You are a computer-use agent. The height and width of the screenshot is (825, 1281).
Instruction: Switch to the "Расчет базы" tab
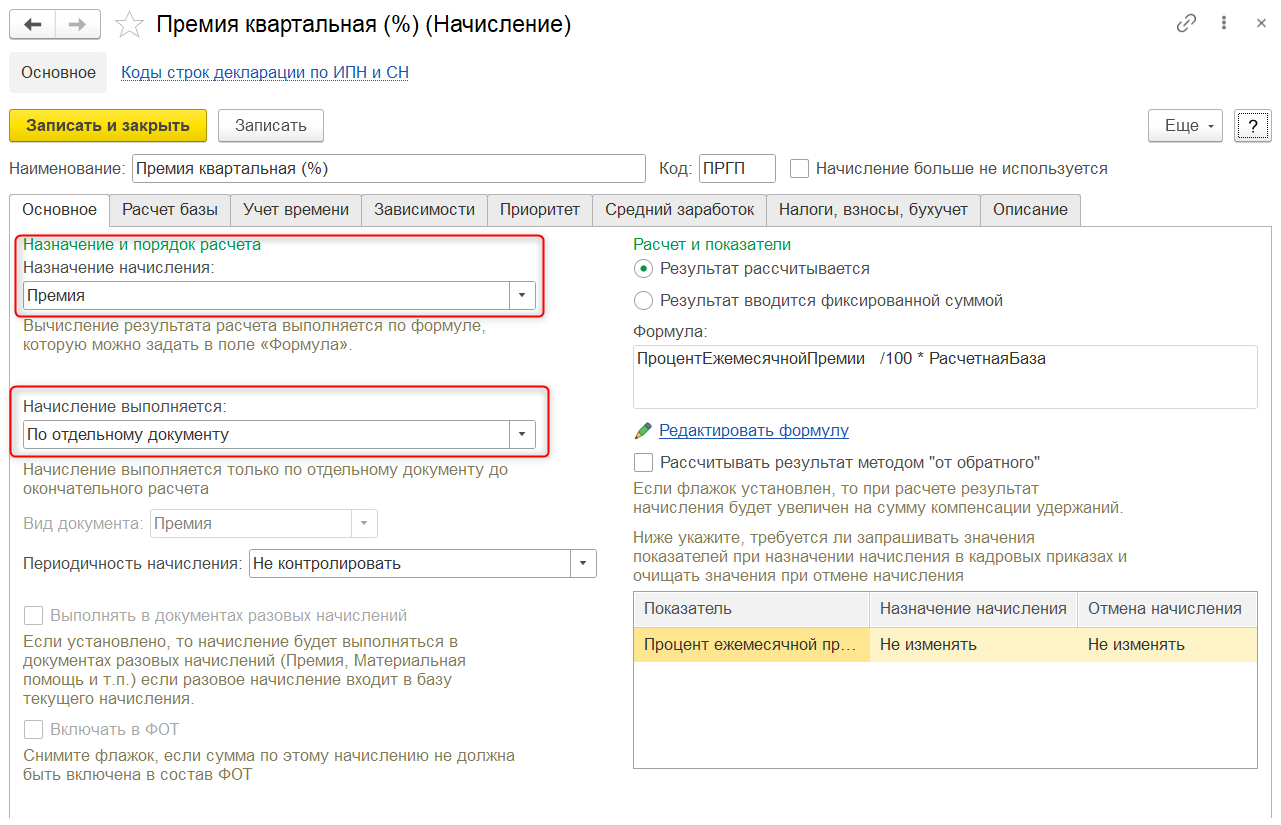[x=170, y=210]
